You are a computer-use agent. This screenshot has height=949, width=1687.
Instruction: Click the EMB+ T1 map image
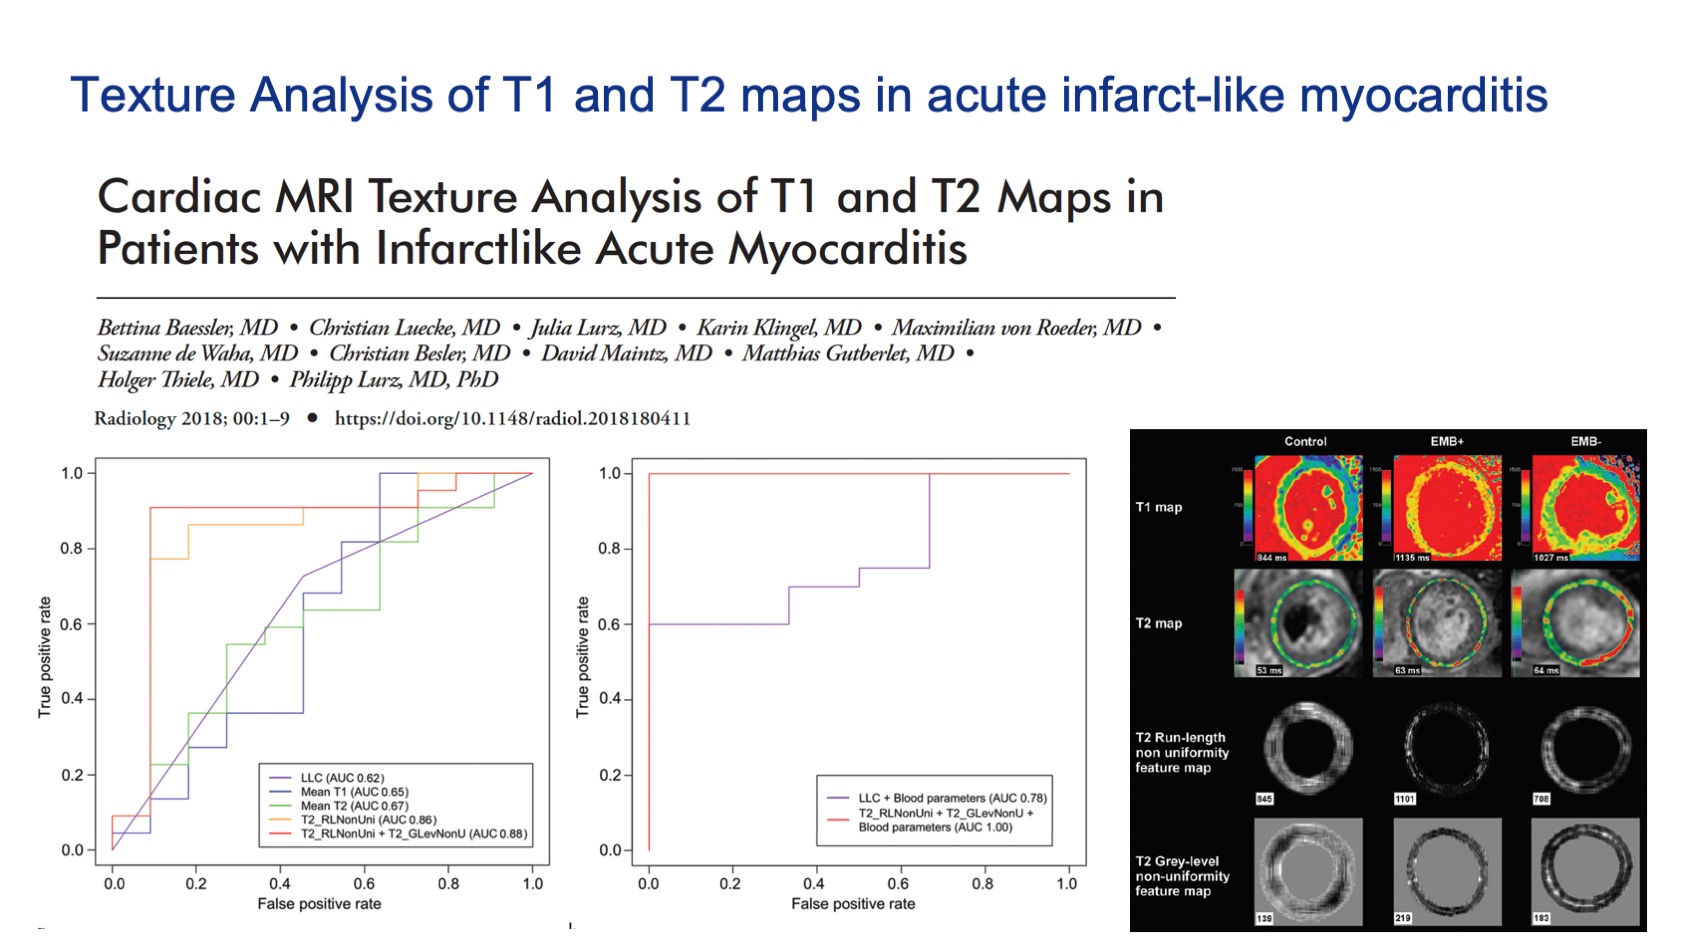point(1447,508)
